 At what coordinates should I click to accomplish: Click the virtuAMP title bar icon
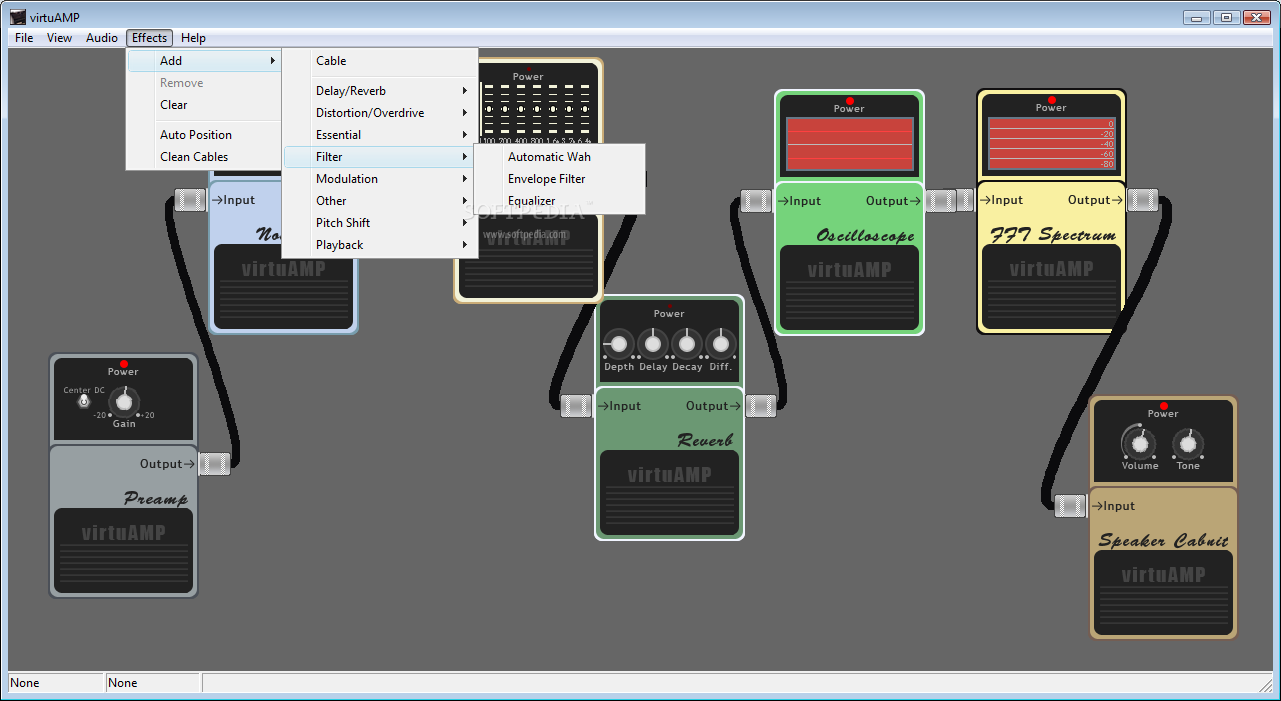[x=17, y=16]
